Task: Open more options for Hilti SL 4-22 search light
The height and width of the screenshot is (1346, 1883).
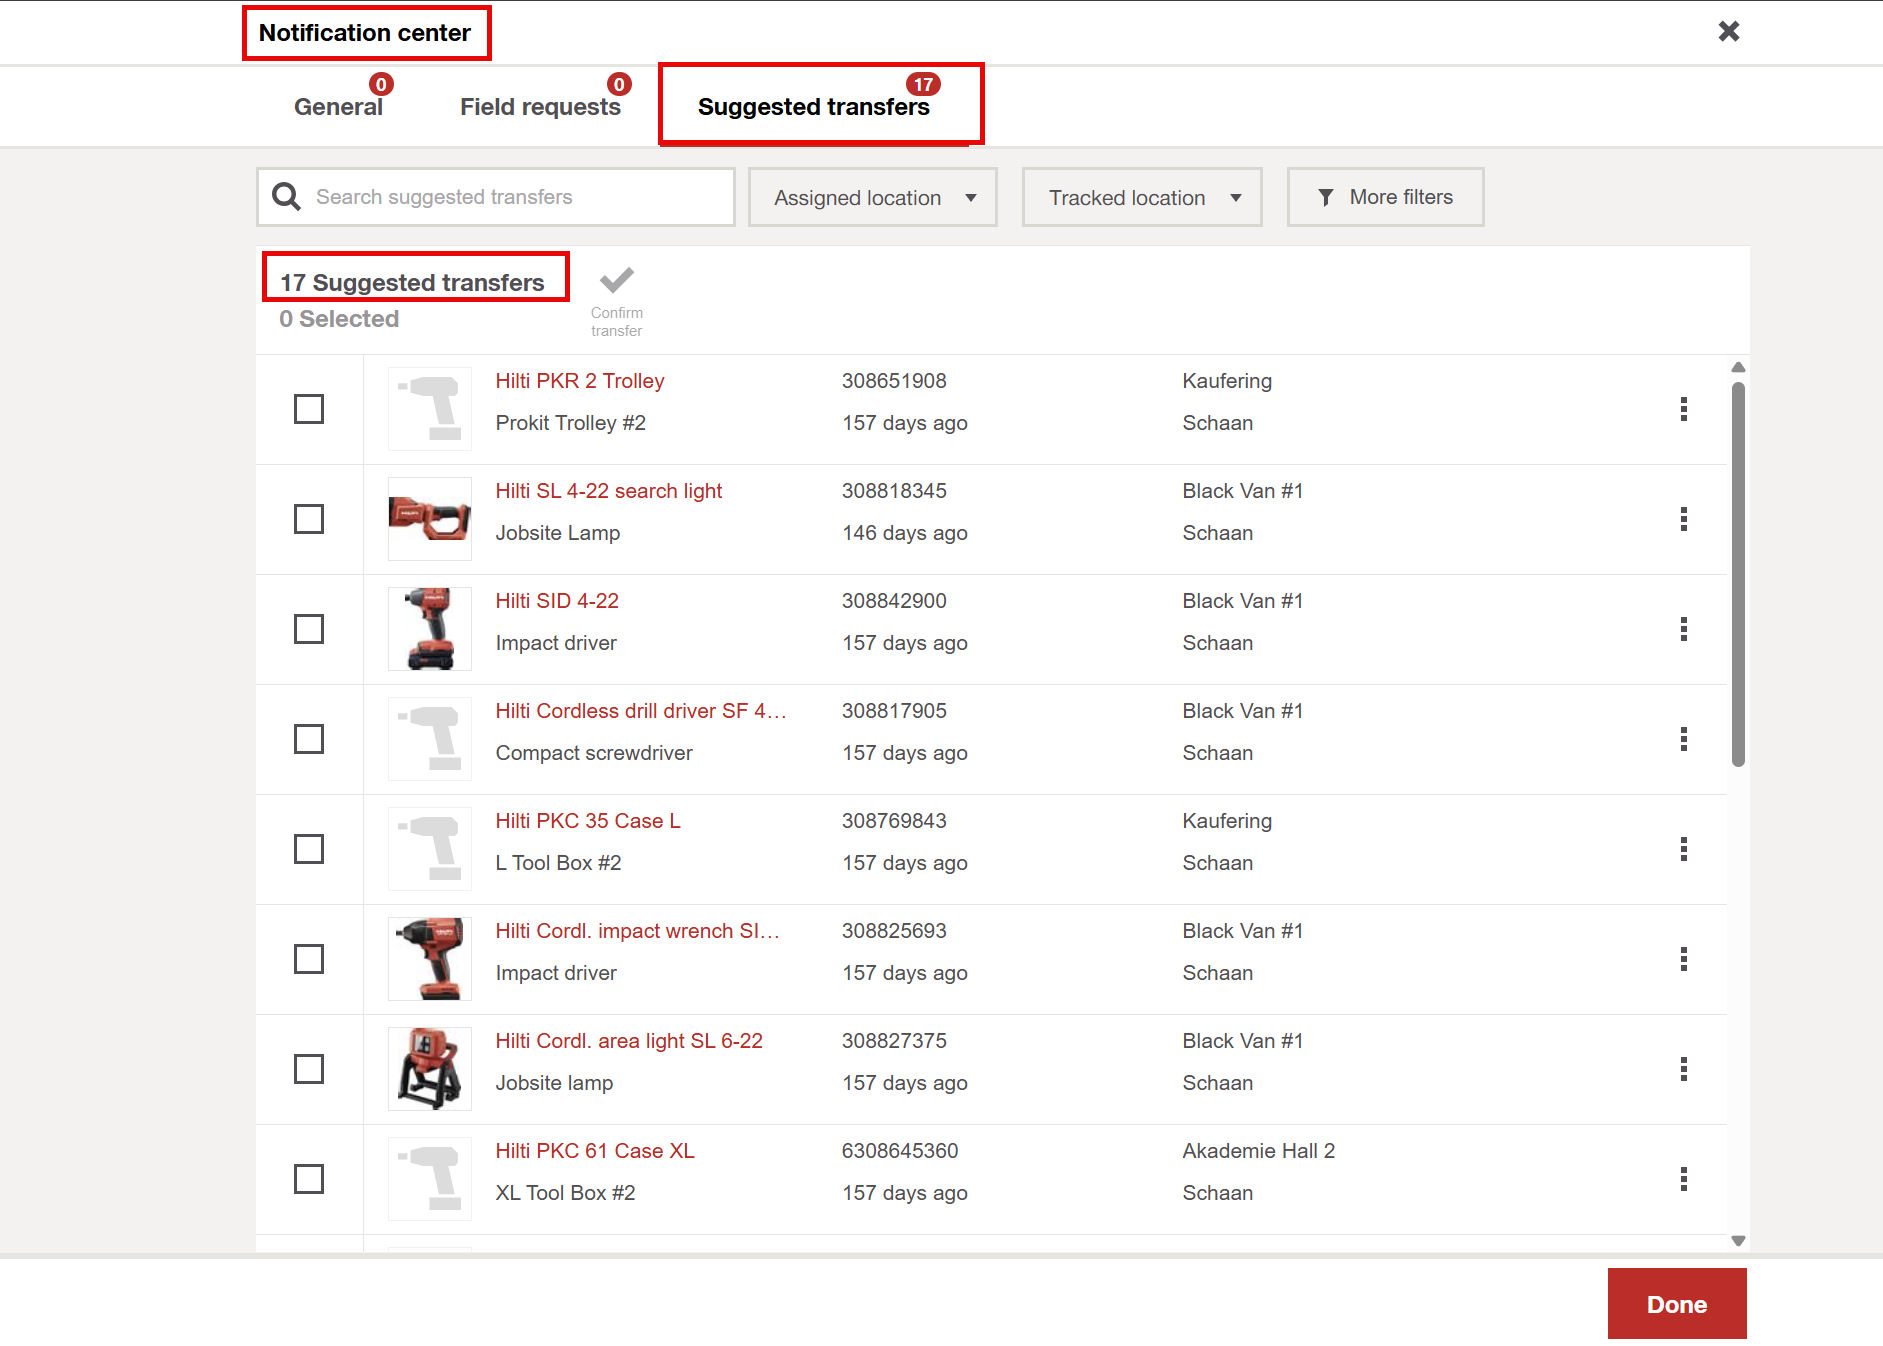Action: [x=1684, y=519]
